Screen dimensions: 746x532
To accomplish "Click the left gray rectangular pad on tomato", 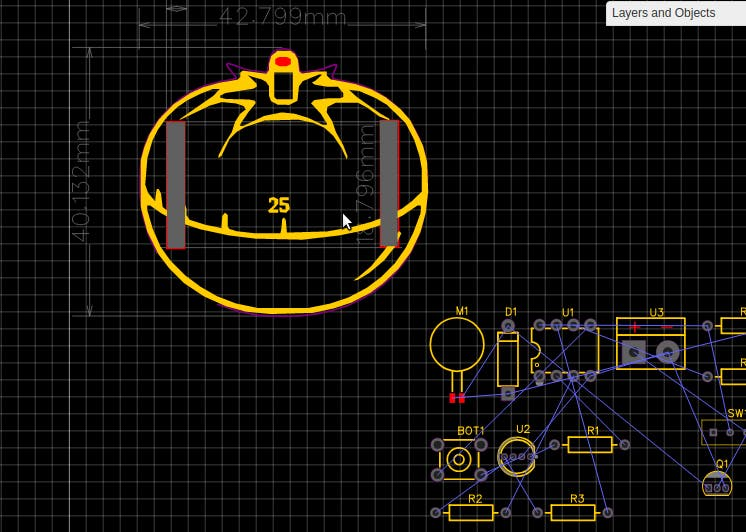I will click(176, 185).
